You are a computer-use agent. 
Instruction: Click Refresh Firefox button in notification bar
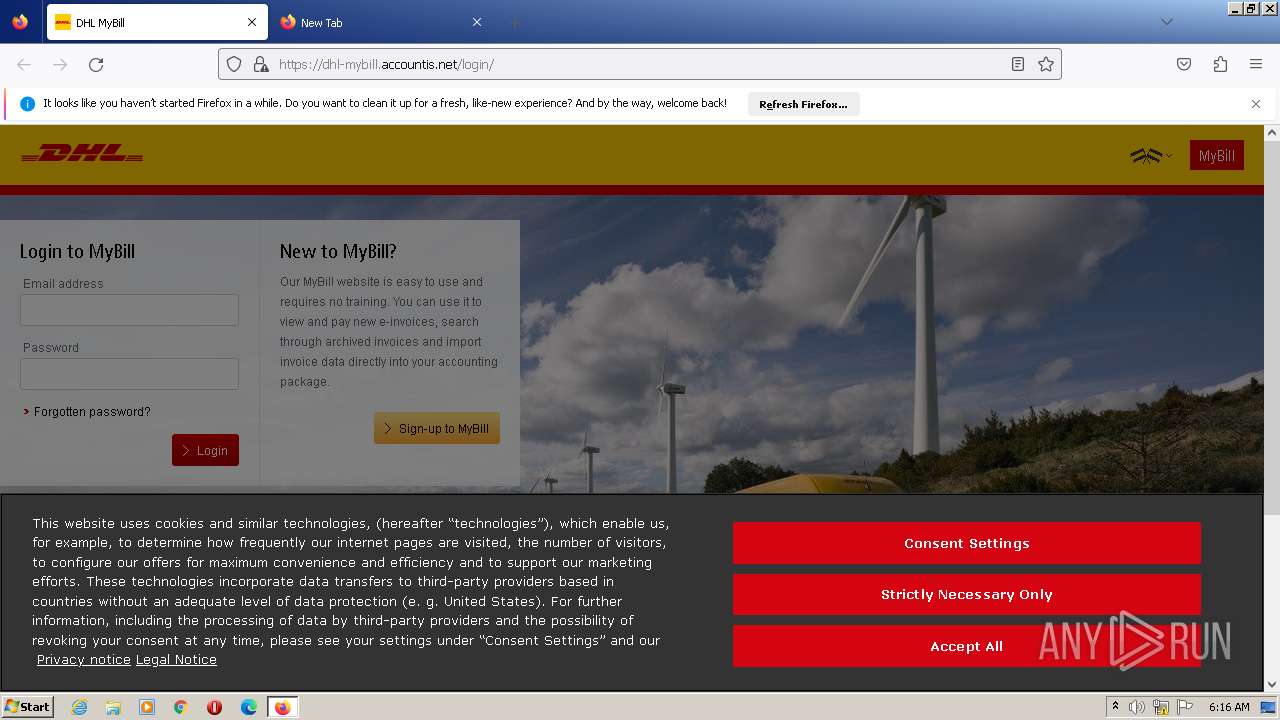[x=803, y=104]
